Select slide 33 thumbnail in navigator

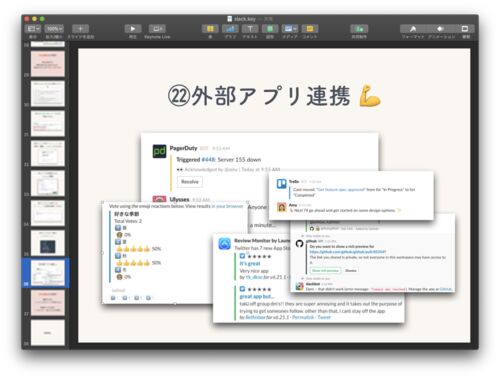pos(48,183)
